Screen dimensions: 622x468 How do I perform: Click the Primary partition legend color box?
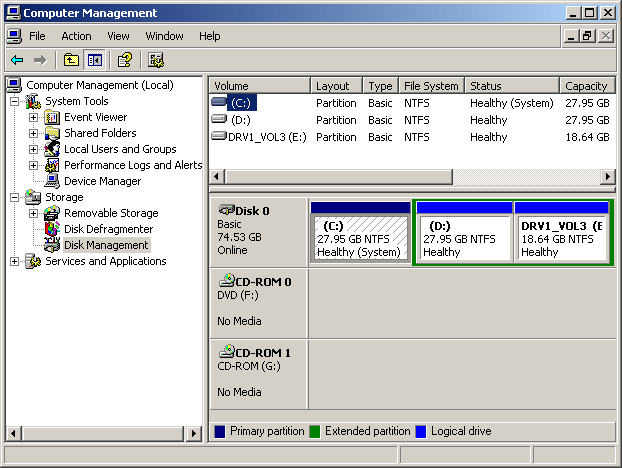pyautogui.click(x=220, y=432)
